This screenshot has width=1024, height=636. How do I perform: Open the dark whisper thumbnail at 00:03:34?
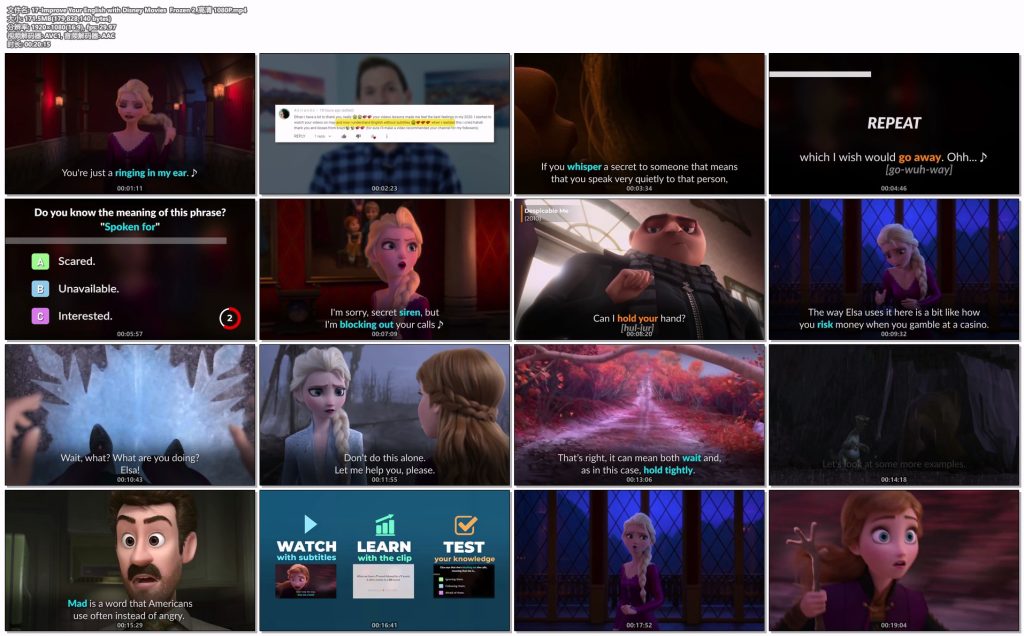639,123
